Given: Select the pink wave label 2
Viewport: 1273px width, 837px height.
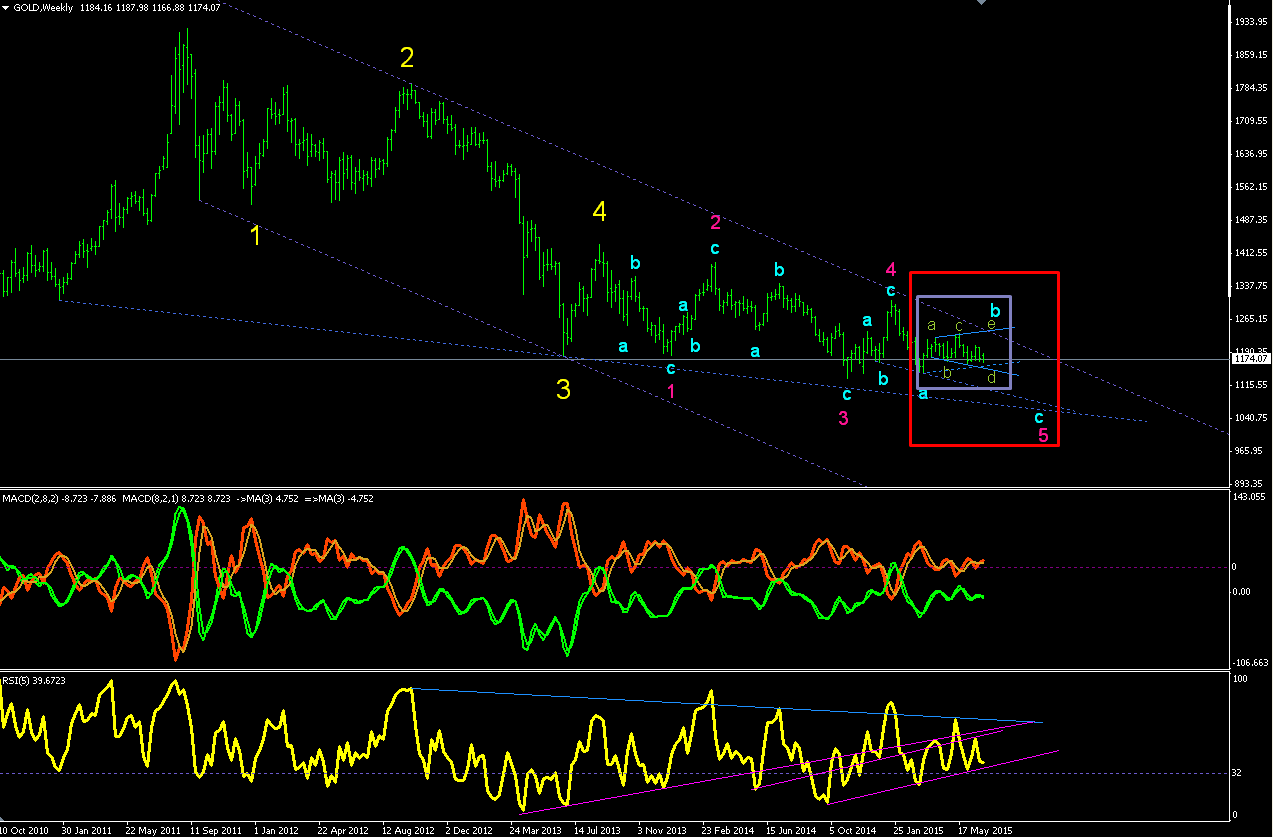Looking at the screenshot, I should pos(715,222).
